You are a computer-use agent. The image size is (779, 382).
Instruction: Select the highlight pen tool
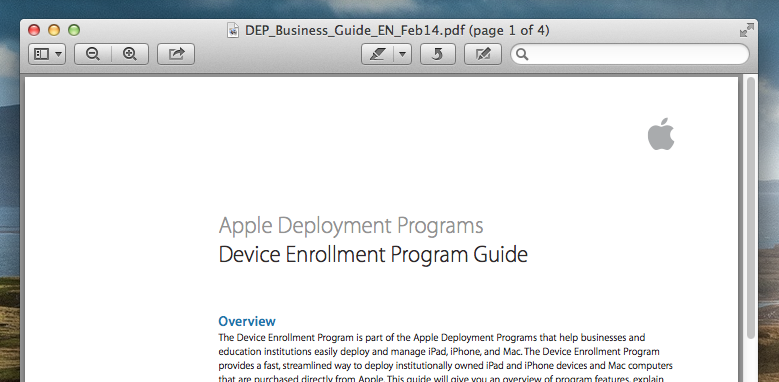pos(378,54)
